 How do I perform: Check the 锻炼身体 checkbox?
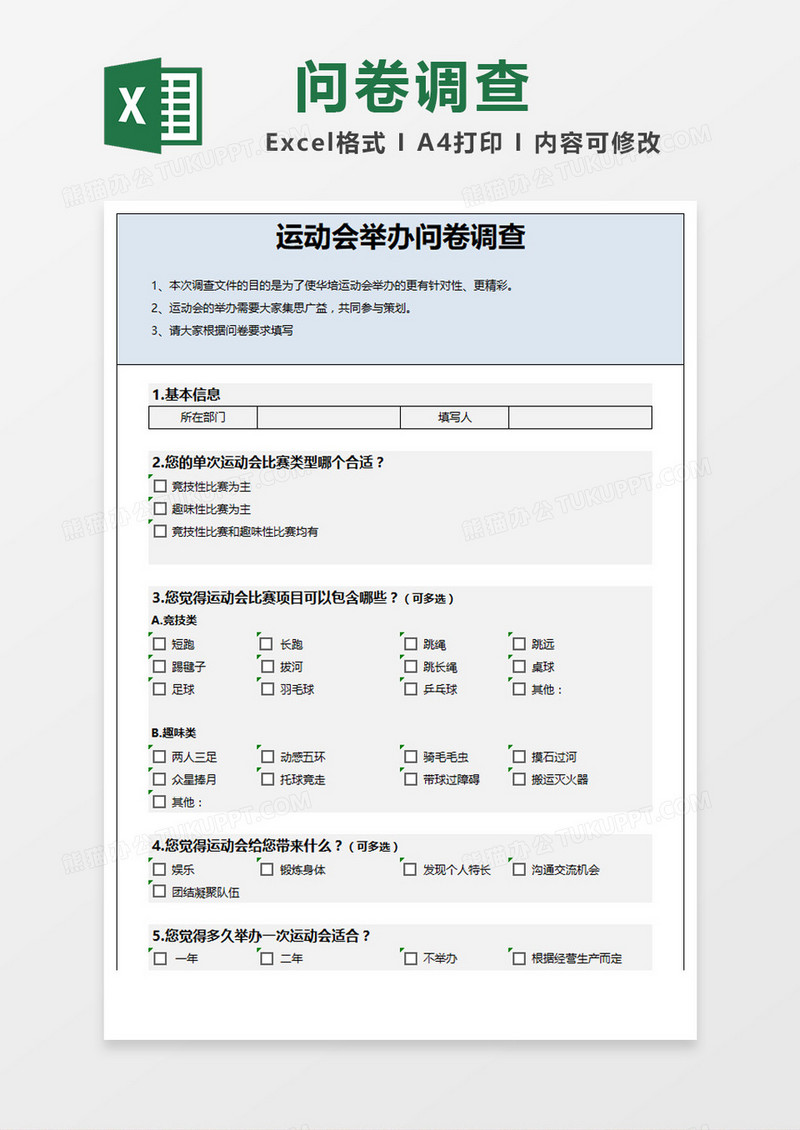(x=267, y=870)
